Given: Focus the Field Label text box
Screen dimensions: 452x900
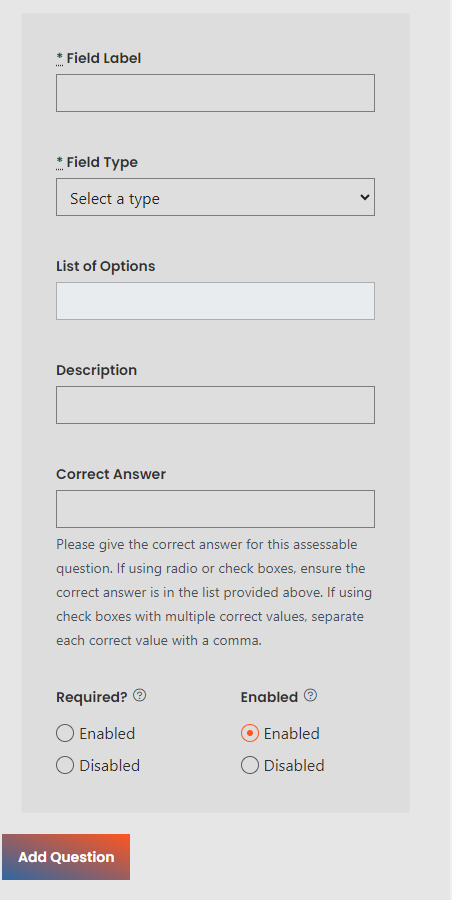Looking at the screenshot, I should (215, 93).
